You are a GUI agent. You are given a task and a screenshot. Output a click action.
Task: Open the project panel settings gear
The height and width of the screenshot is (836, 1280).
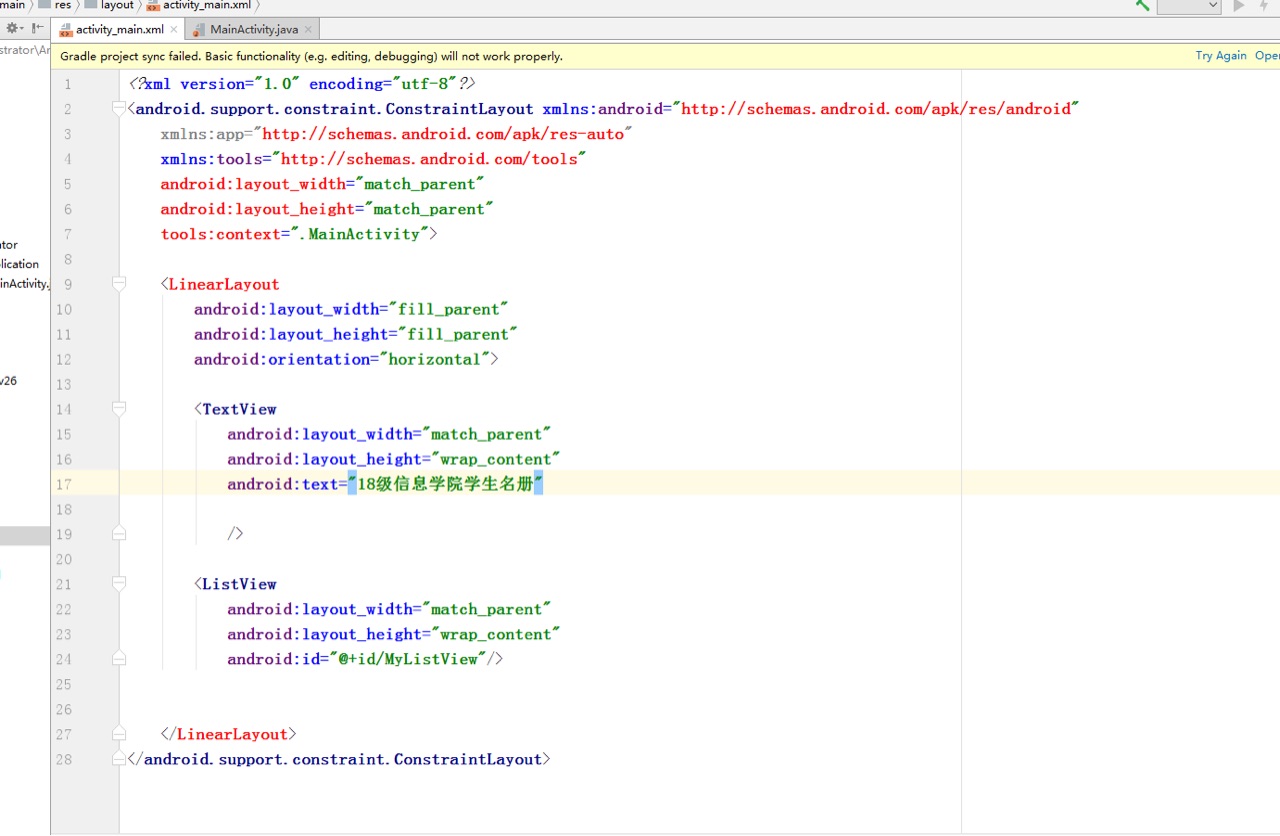coord(14,29)
